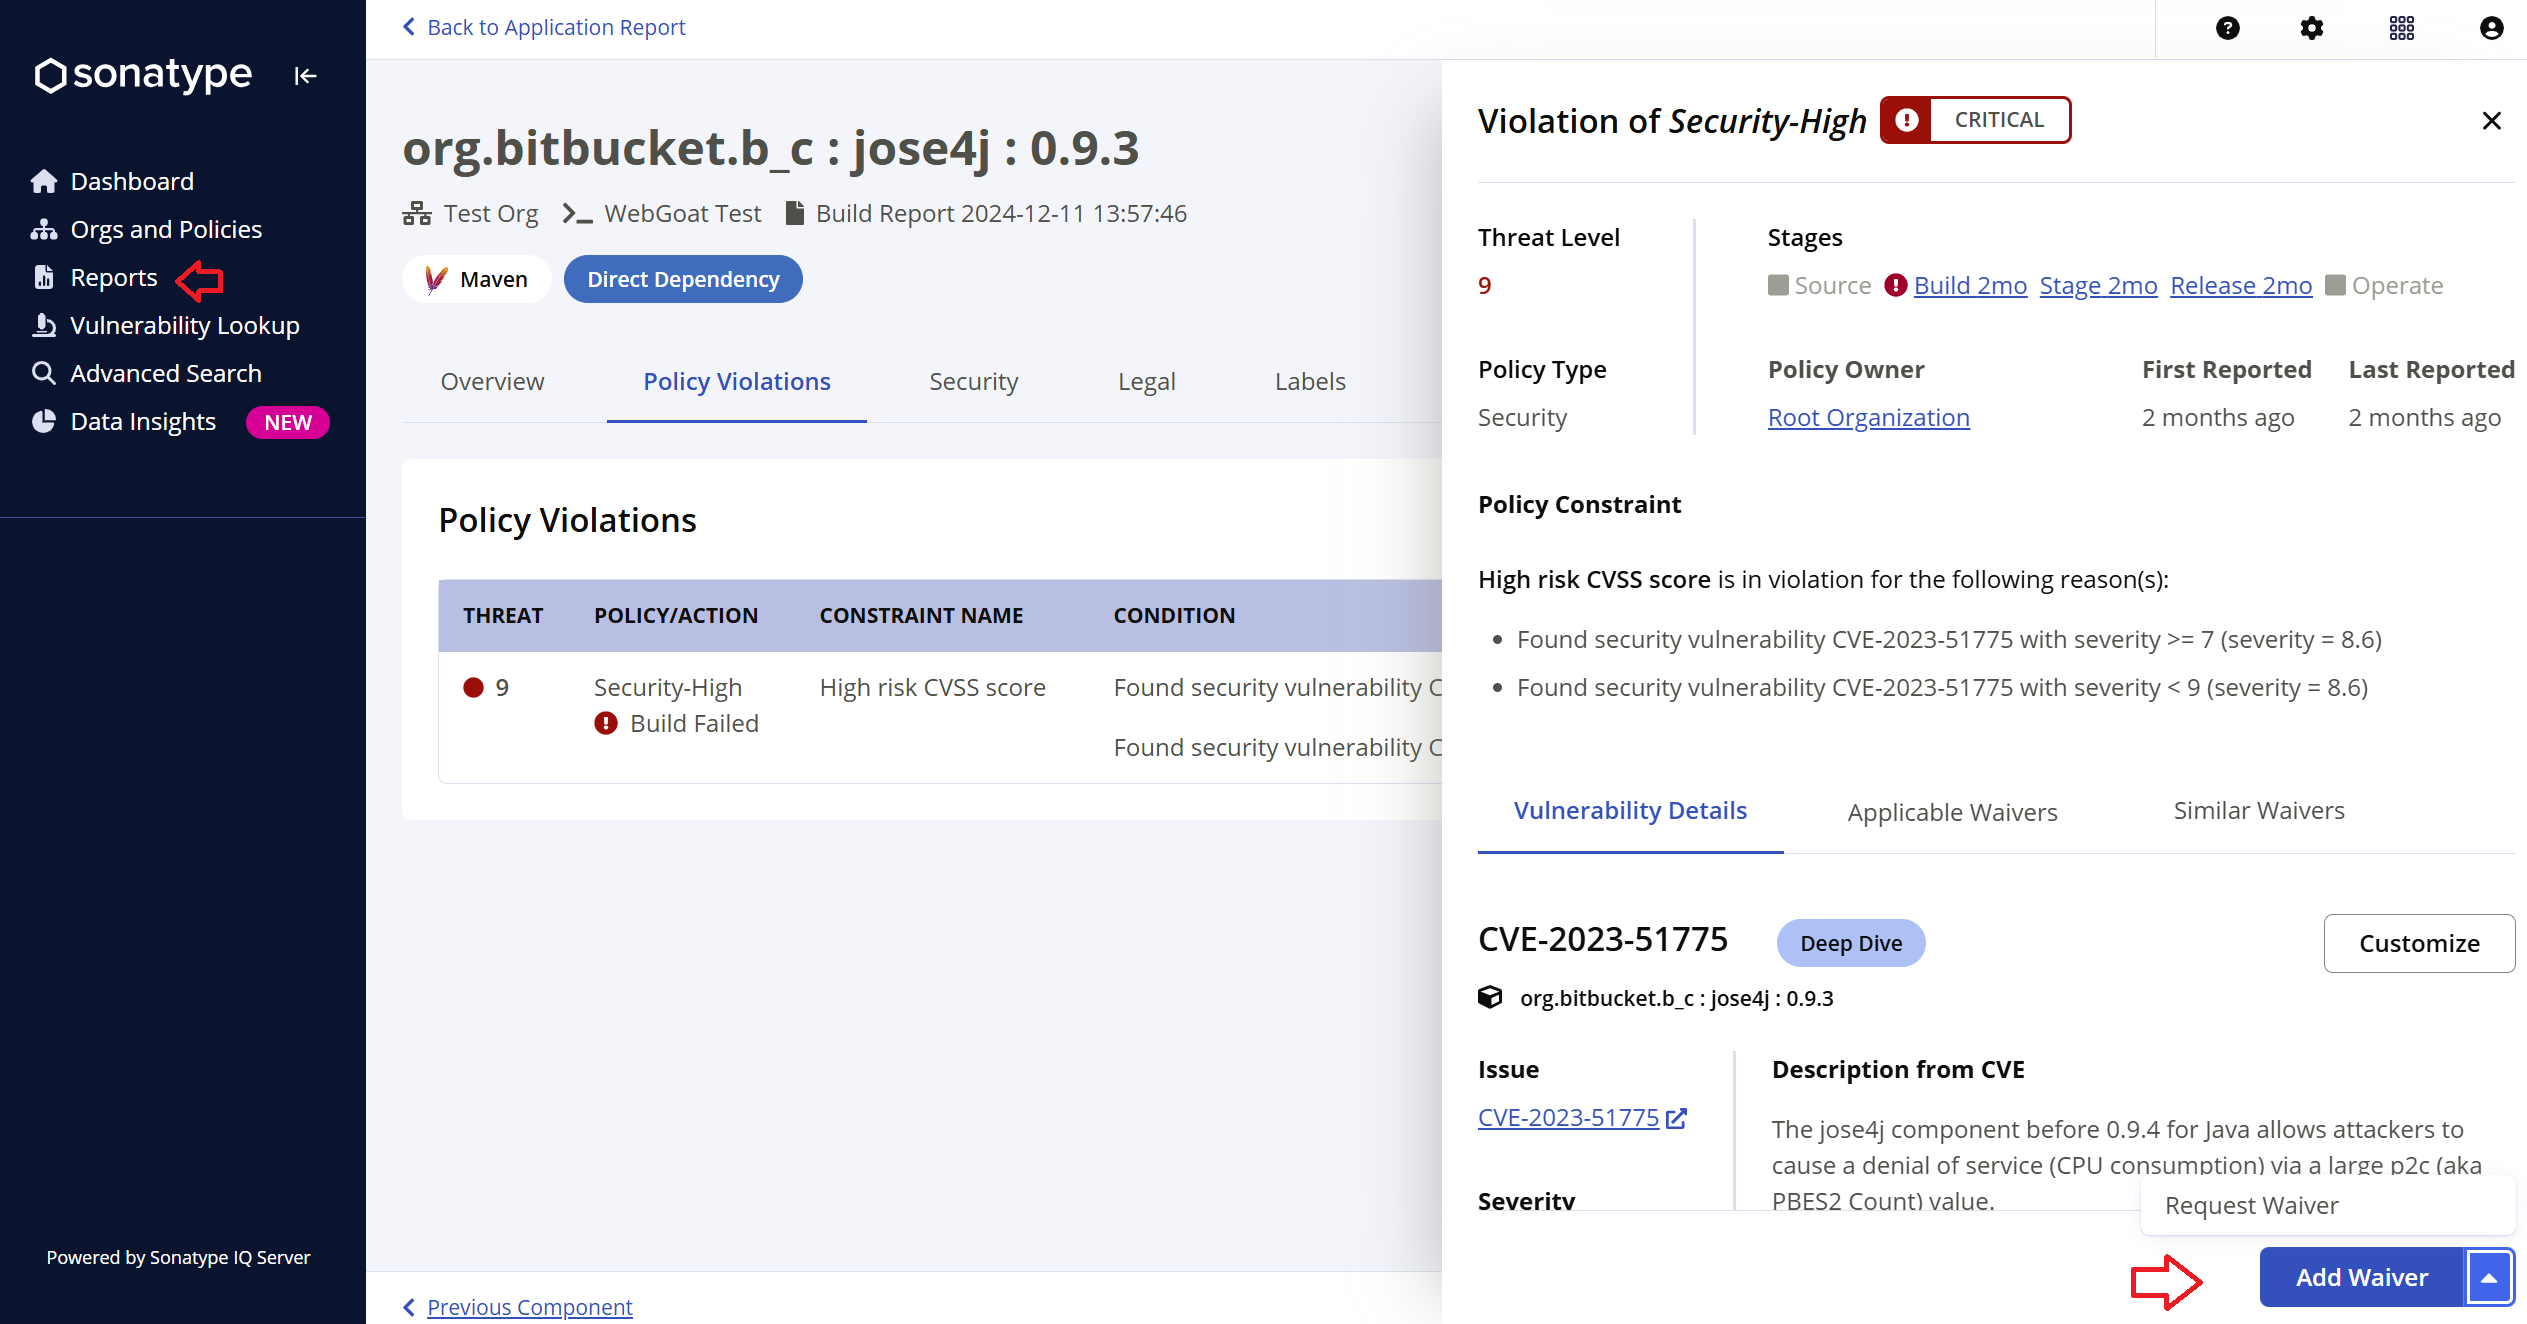Click the external link icon beside CVE-2023-51775
Screen dimensions: 2527x1324
[1677, 1118]
